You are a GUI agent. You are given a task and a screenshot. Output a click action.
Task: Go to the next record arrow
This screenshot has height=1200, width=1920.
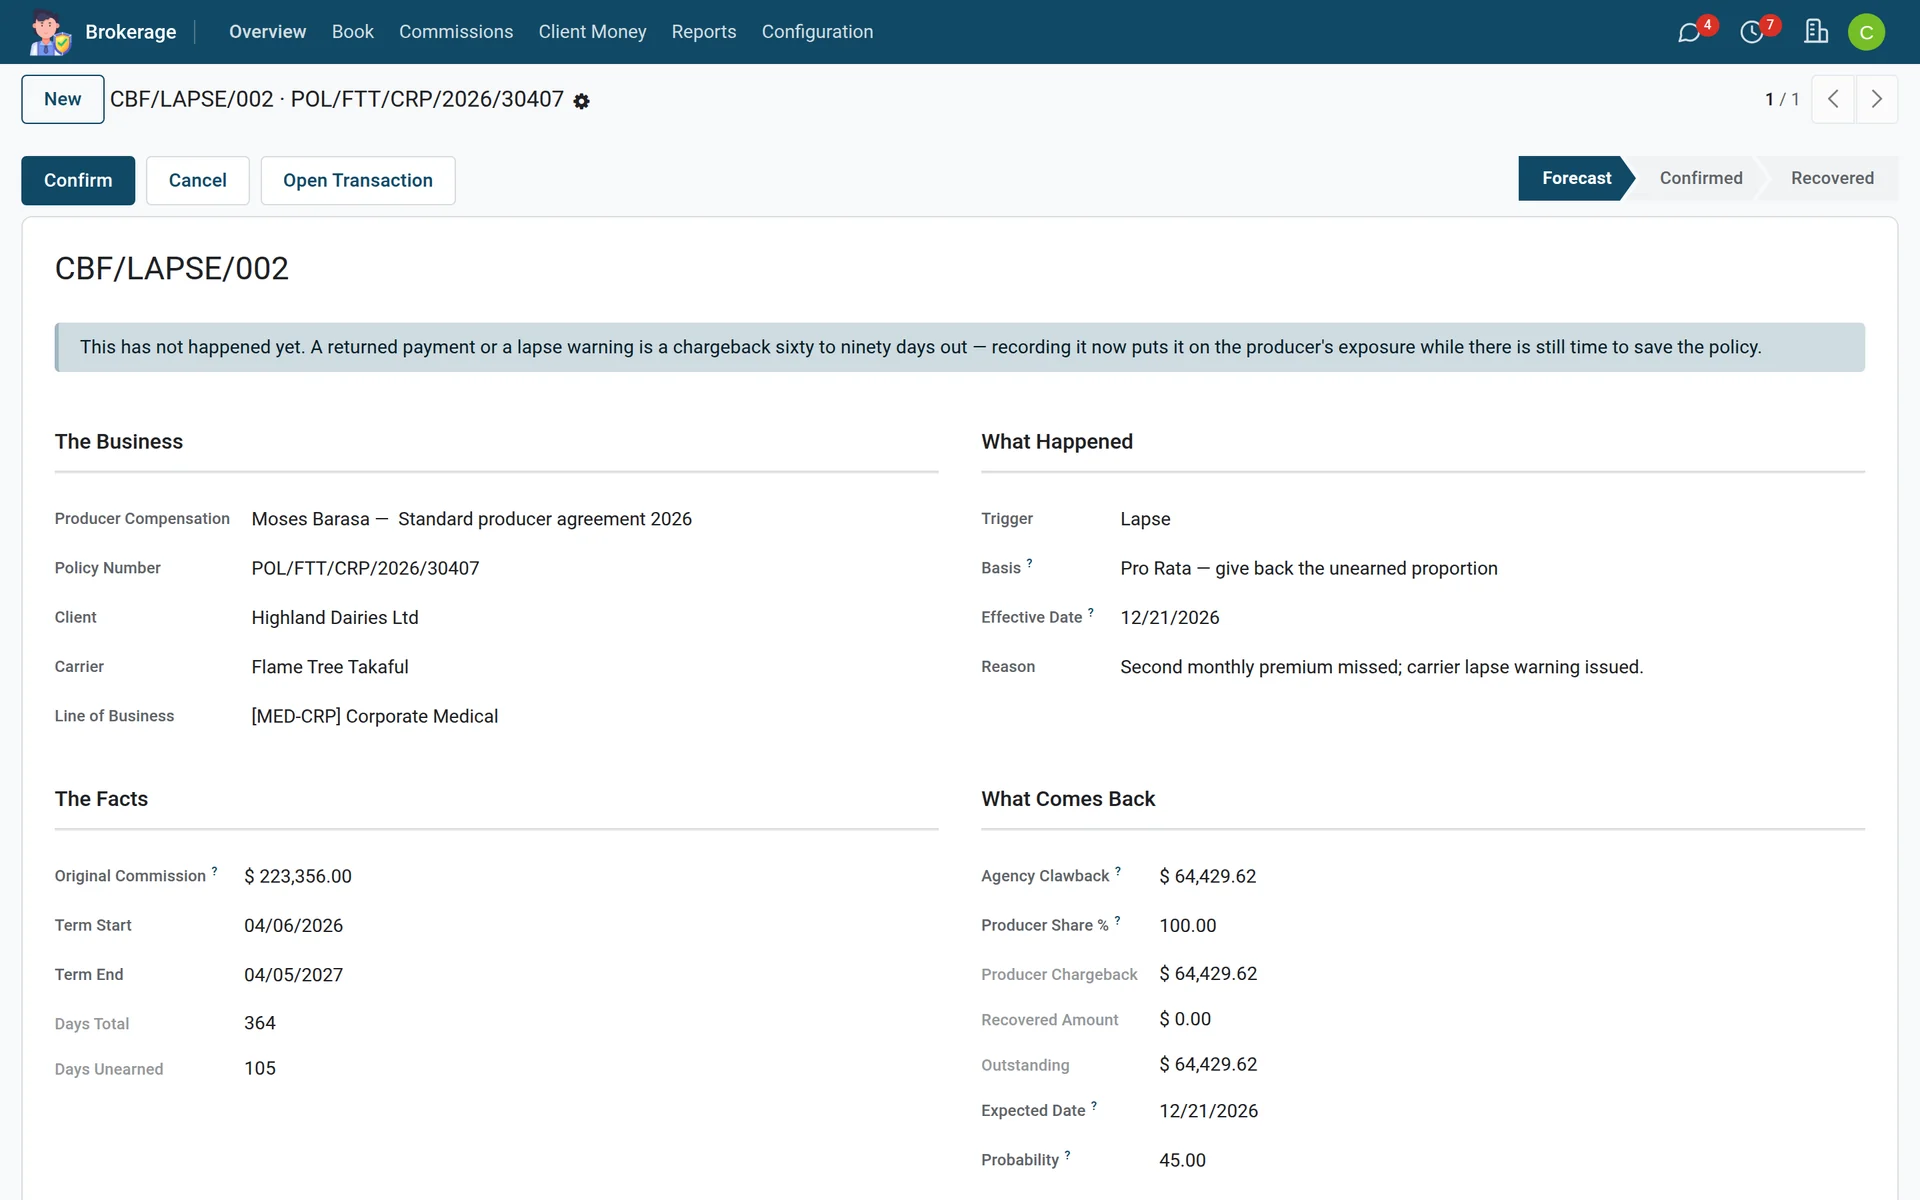[x=1876, y=99]
